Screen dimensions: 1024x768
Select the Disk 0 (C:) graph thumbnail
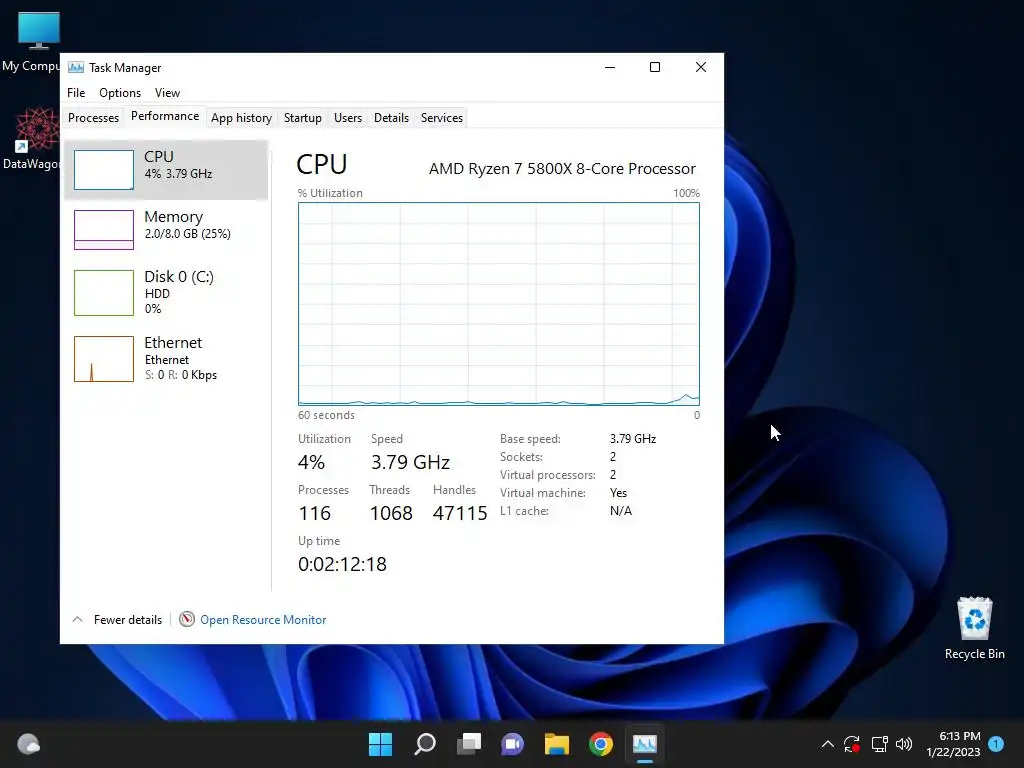tap(104, 293)
